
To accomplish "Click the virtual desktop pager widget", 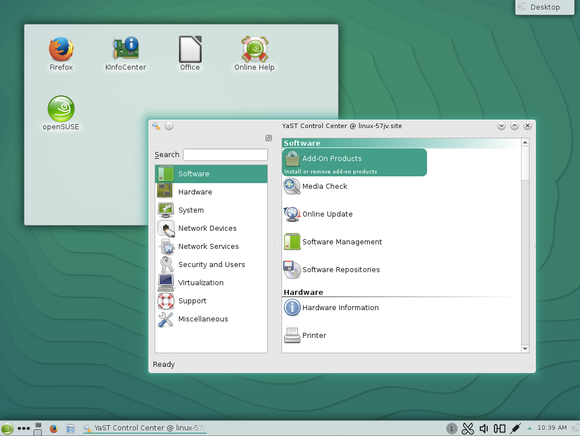I will (x=38, y=429).
